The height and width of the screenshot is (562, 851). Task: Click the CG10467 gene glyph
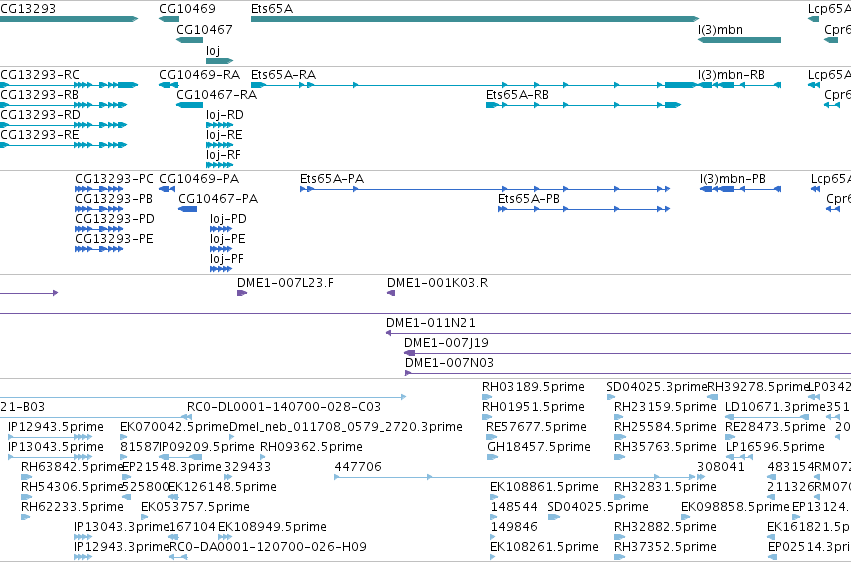[x=189, y=40]
